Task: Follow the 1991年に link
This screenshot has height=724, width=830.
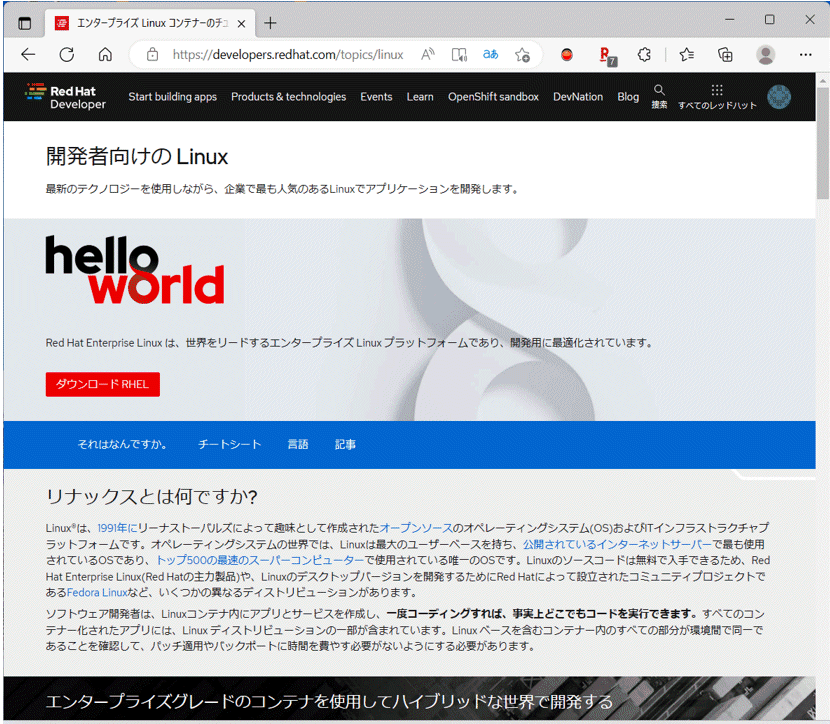Action: 118,528
